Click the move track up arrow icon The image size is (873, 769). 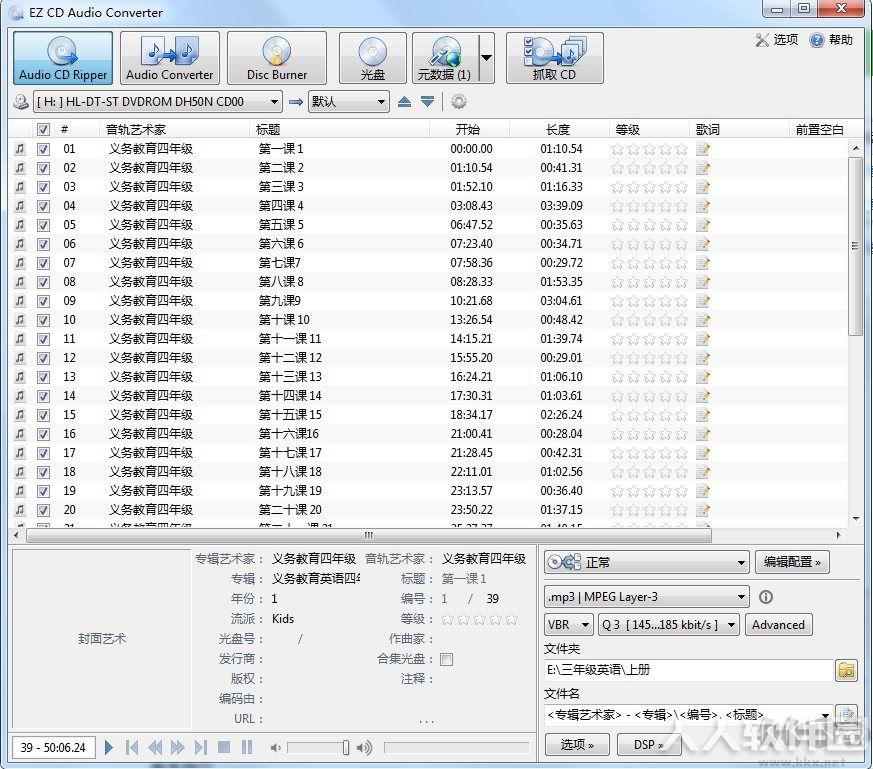point(405,101)
